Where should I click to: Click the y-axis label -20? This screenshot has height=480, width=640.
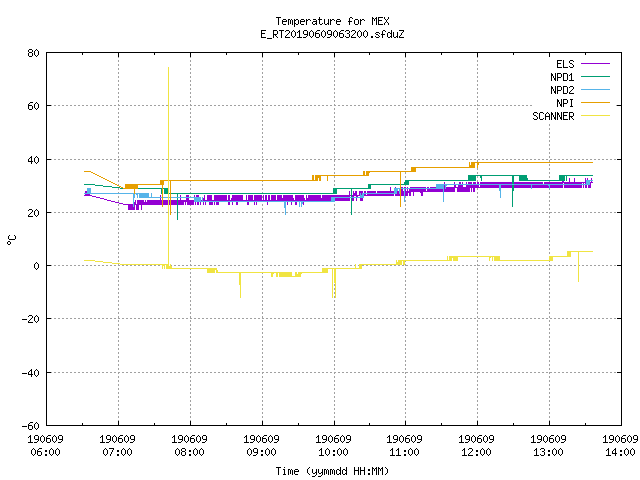(31, 319)
